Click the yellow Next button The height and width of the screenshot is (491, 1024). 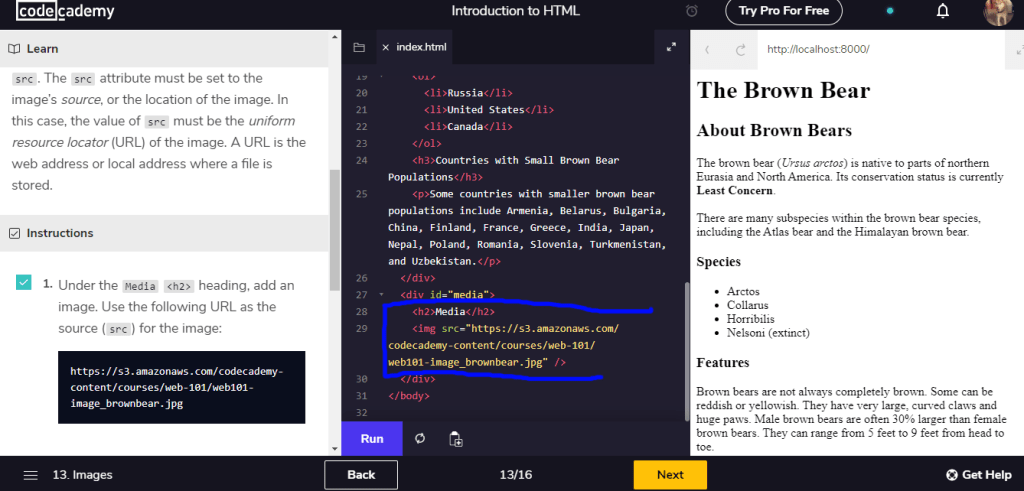tap(669, 475)
